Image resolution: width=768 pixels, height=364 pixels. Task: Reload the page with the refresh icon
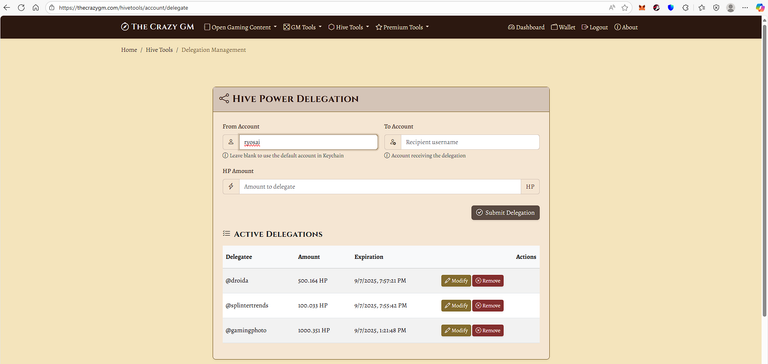21,8
